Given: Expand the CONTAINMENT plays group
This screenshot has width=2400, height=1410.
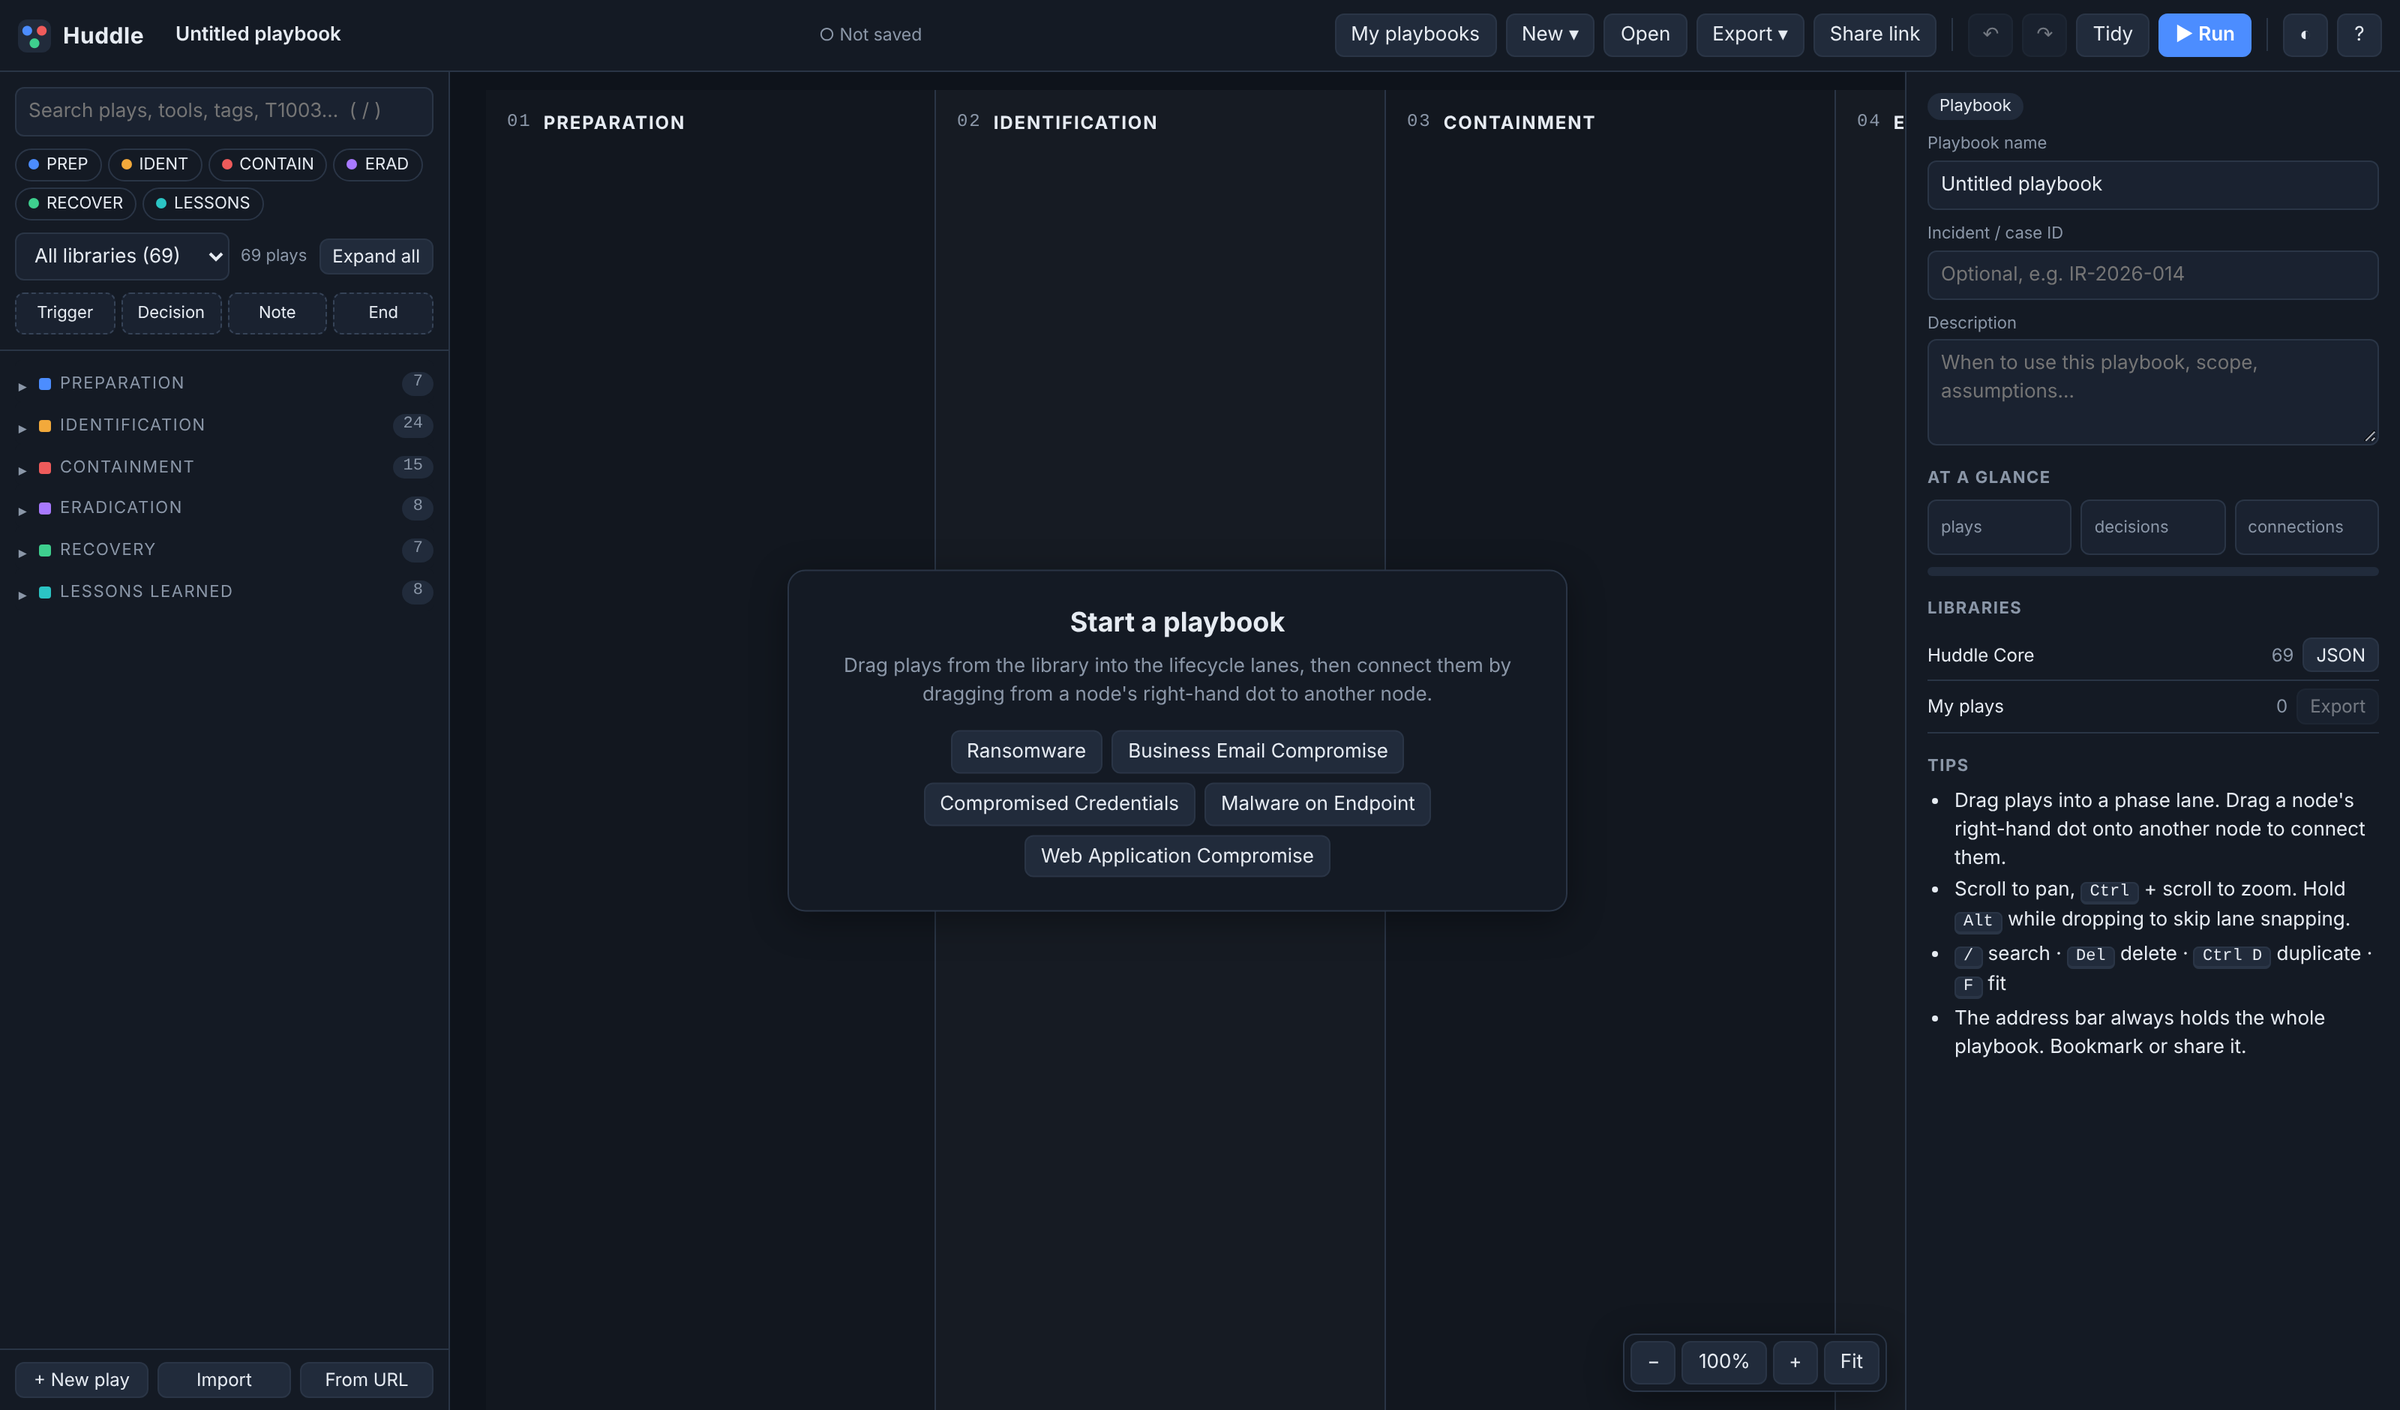Looking at the screenshot, I should click(x=224, y=467).
